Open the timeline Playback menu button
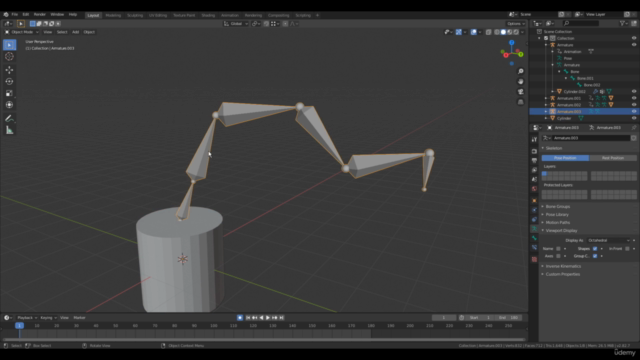The width and height of the screenshot is (640, 360). 27,318
